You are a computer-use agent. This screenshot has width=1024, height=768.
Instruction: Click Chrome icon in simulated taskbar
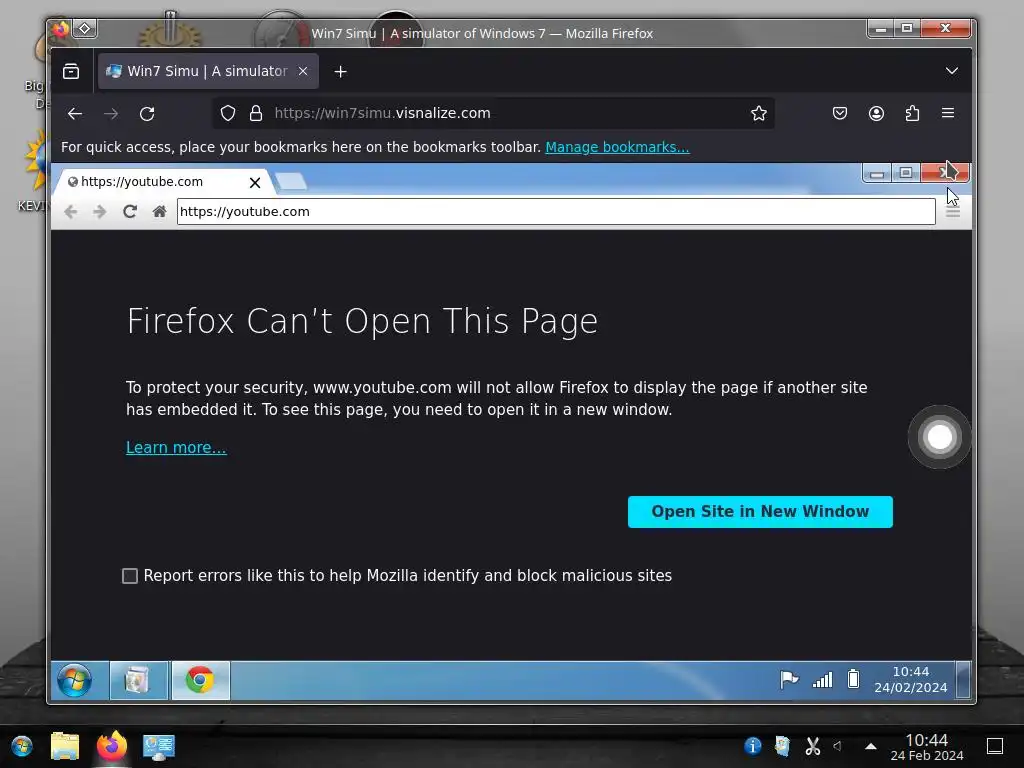(200, 680)
